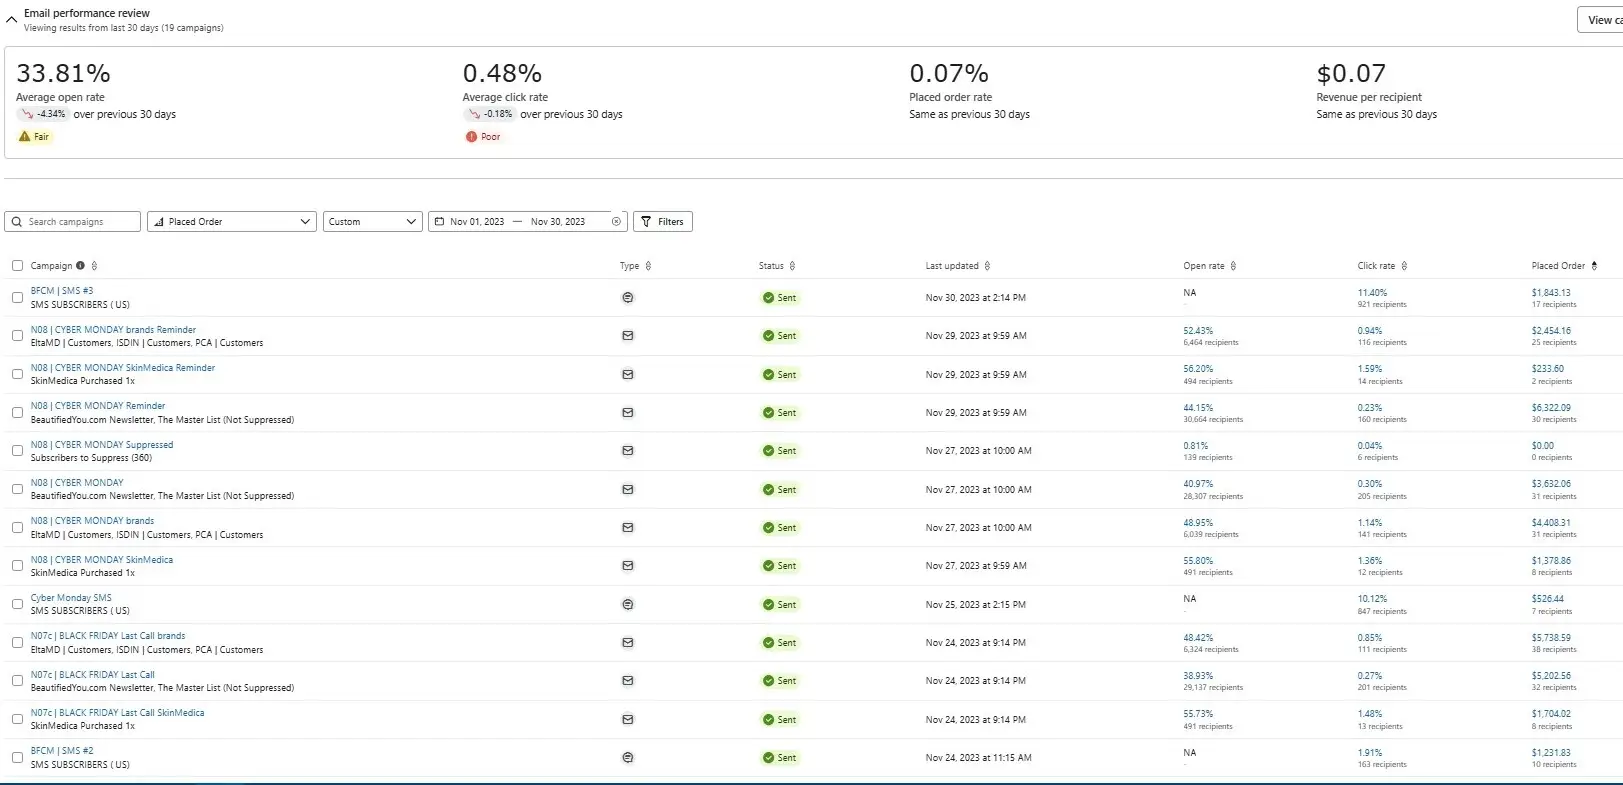The image size is (1623, 785).
Task: Collapse the Email performance review section
Action: point(12,19)
